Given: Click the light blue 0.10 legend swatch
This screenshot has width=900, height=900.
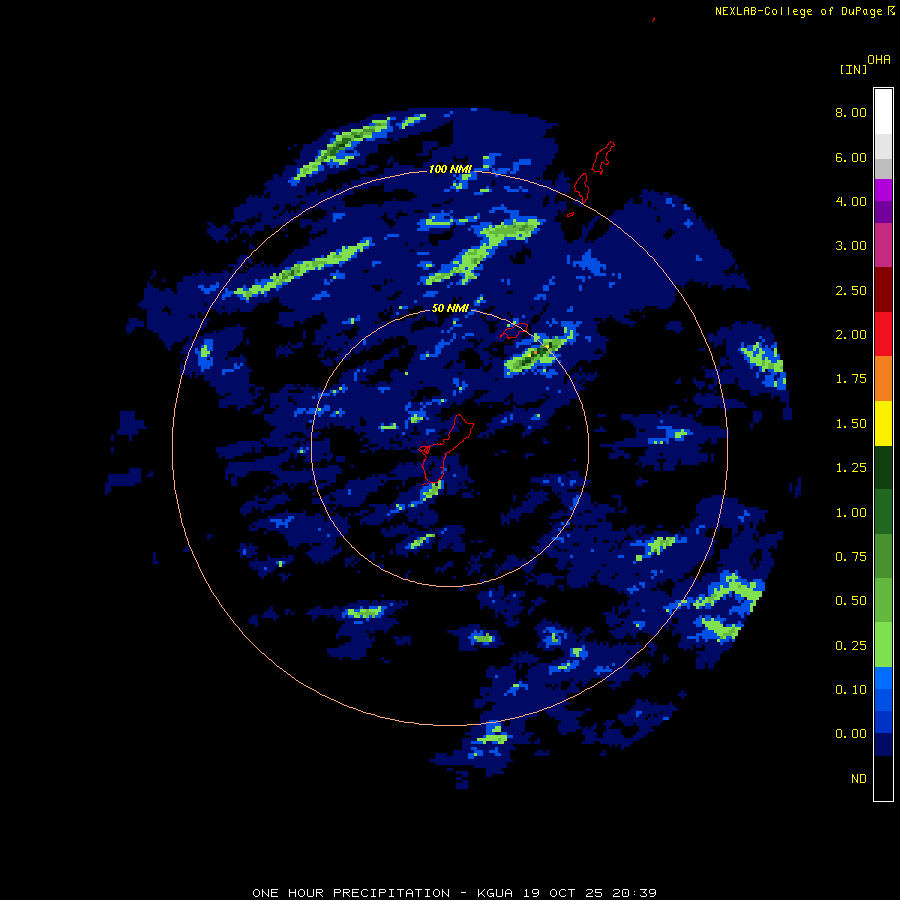Looking at the screenshot, I should [883, 678].
